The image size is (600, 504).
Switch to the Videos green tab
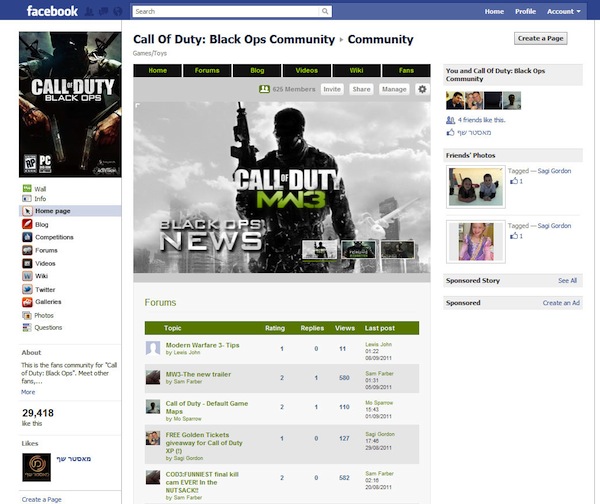pyautogui.click(x=307, y=70)
